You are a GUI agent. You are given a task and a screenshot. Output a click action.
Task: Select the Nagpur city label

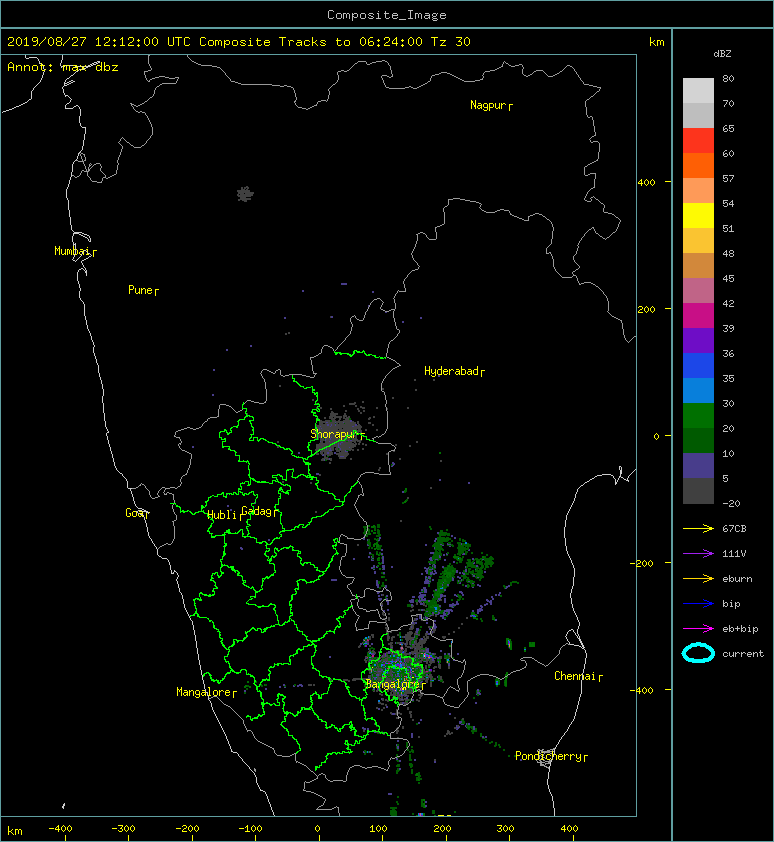(491, 105)
